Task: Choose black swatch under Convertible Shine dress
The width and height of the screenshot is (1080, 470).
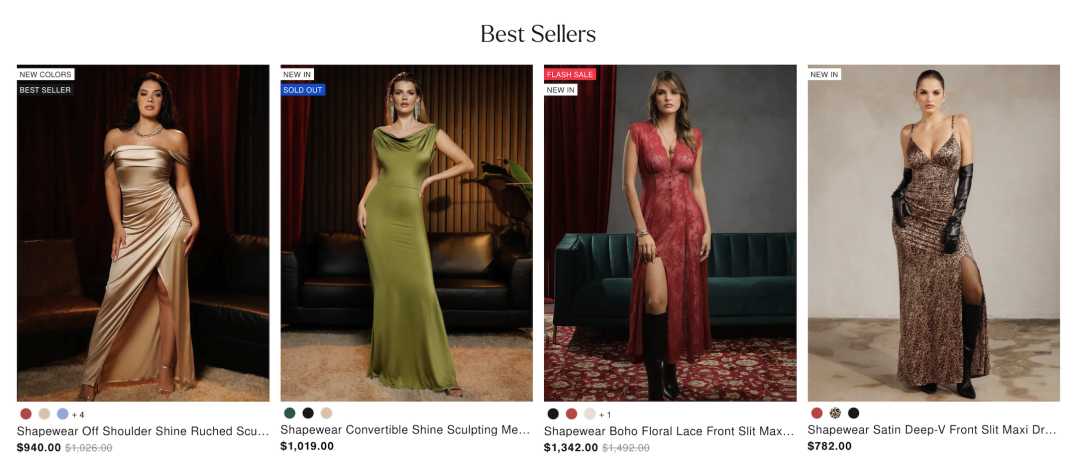Action: point(308,413)
